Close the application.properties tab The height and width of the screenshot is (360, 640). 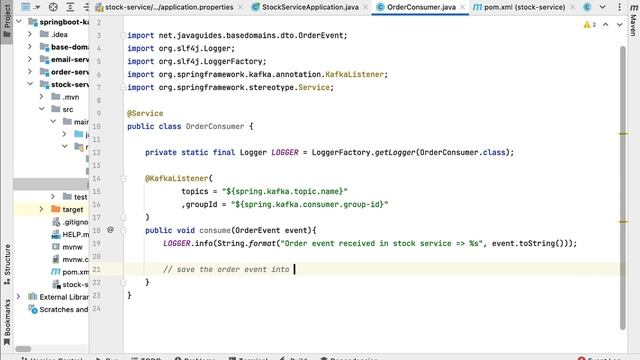click(240, 7)
